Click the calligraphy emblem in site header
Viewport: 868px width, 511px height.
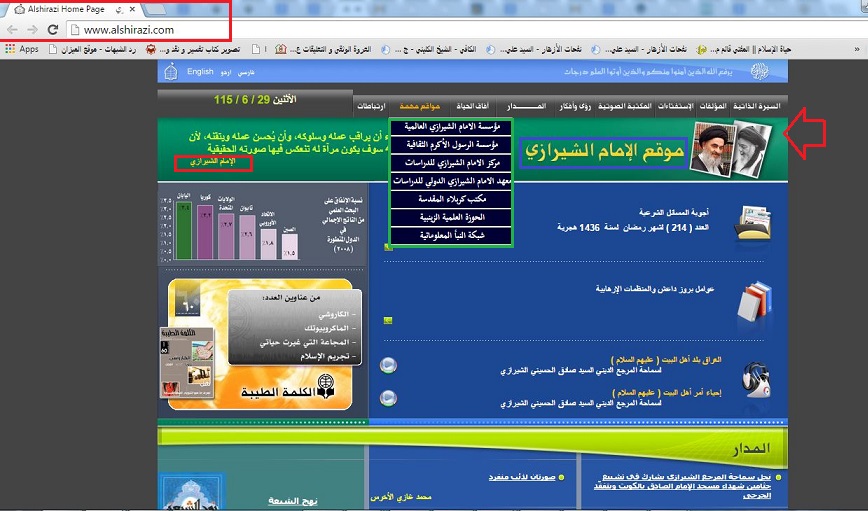tap(760, 72)
